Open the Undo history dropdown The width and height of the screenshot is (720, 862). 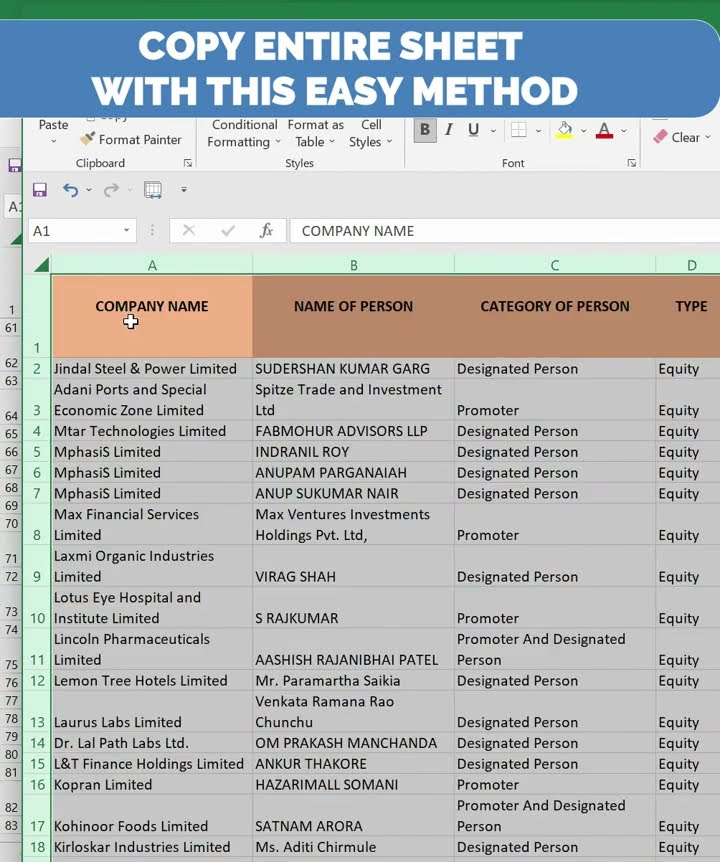click(x=89, y=190)
